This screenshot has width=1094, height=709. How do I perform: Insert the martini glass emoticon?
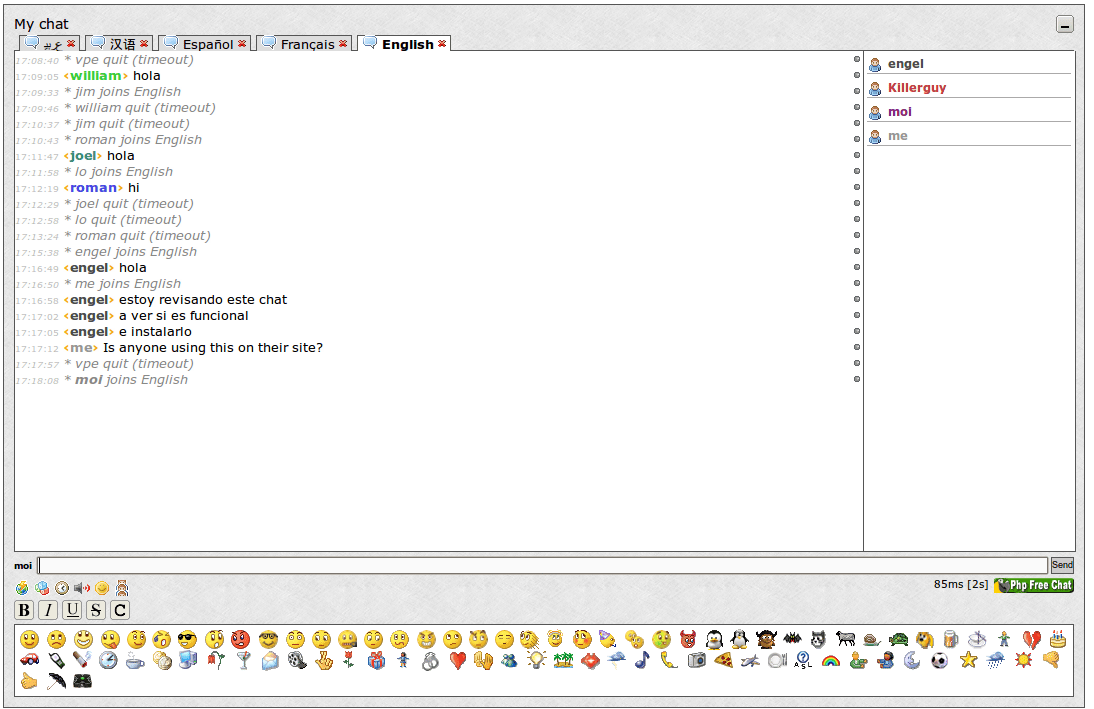pyautogui.click(x=243, y=660)
